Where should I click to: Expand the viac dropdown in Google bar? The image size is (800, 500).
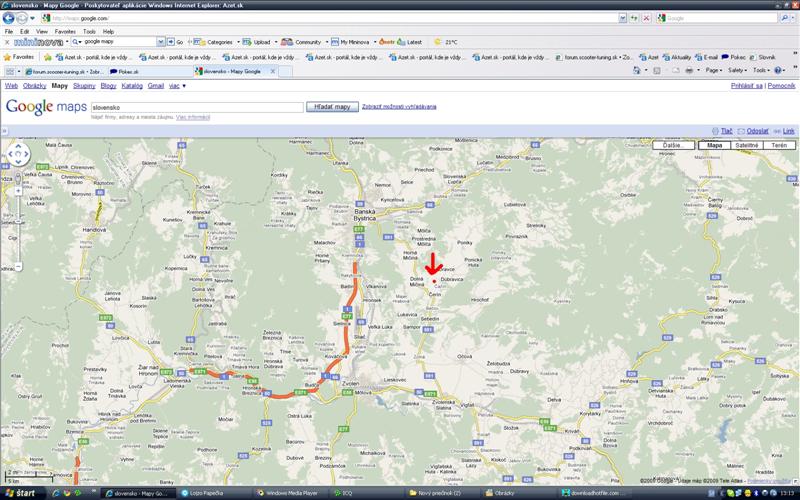(x=177, y=87)
